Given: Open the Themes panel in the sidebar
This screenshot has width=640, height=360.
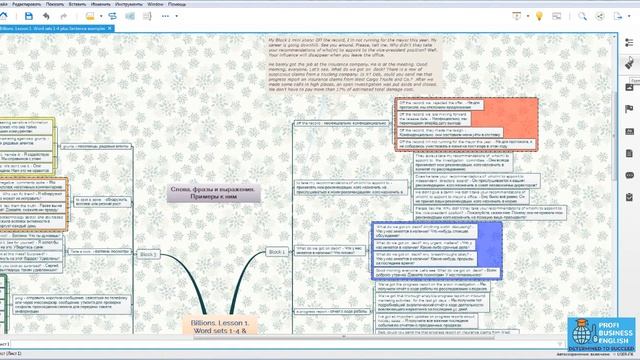Looking at the screenshot, I should [629, 131].
